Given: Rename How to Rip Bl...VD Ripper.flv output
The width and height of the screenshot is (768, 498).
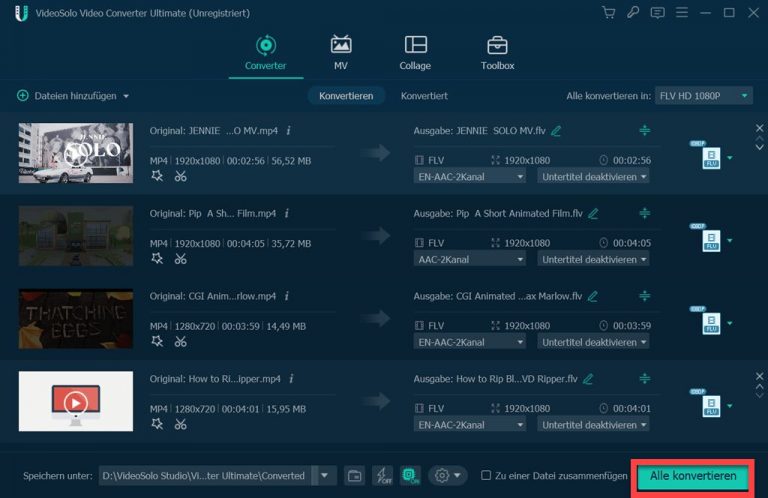Looking at the screenshot, I should coord(588,379).
